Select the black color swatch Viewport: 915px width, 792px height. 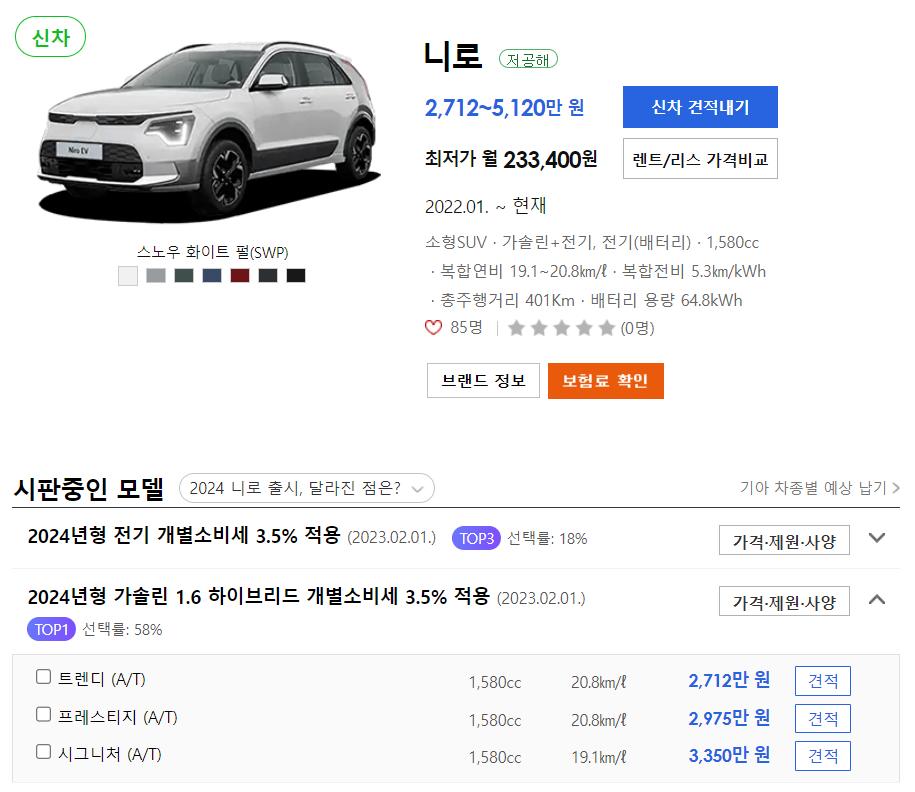296,275
